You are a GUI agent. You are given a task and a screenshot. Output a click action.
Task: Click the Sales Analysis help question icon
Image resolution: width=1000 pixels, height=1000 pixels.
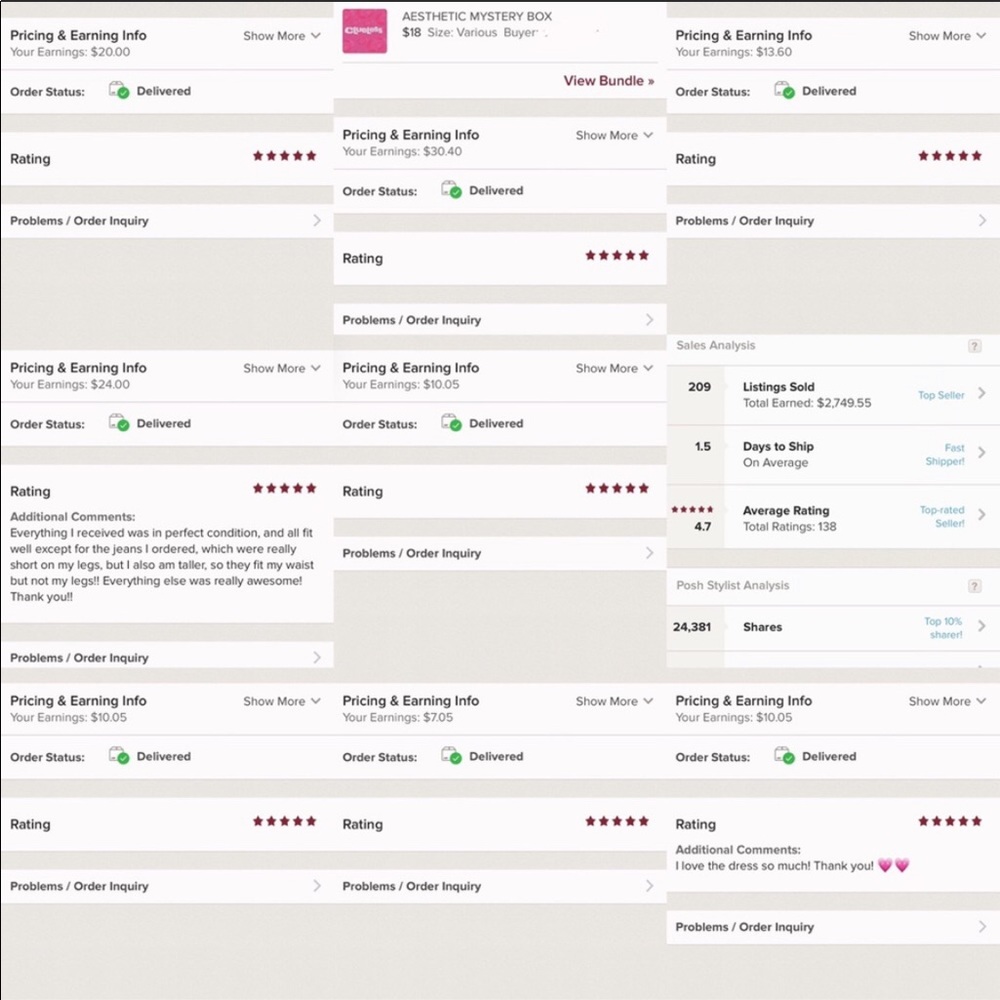point(974,346)
